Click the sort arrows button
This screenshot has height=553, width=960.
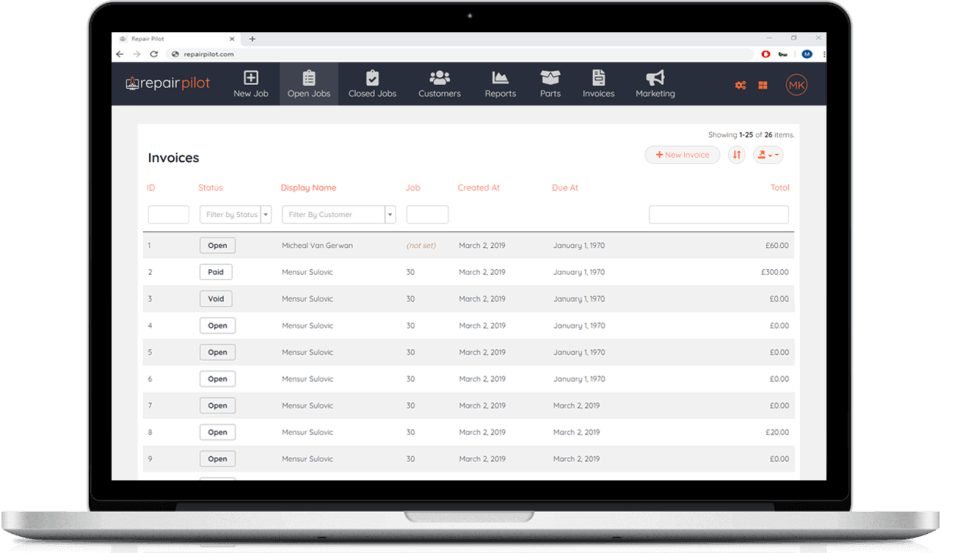[x=737, y=155]
